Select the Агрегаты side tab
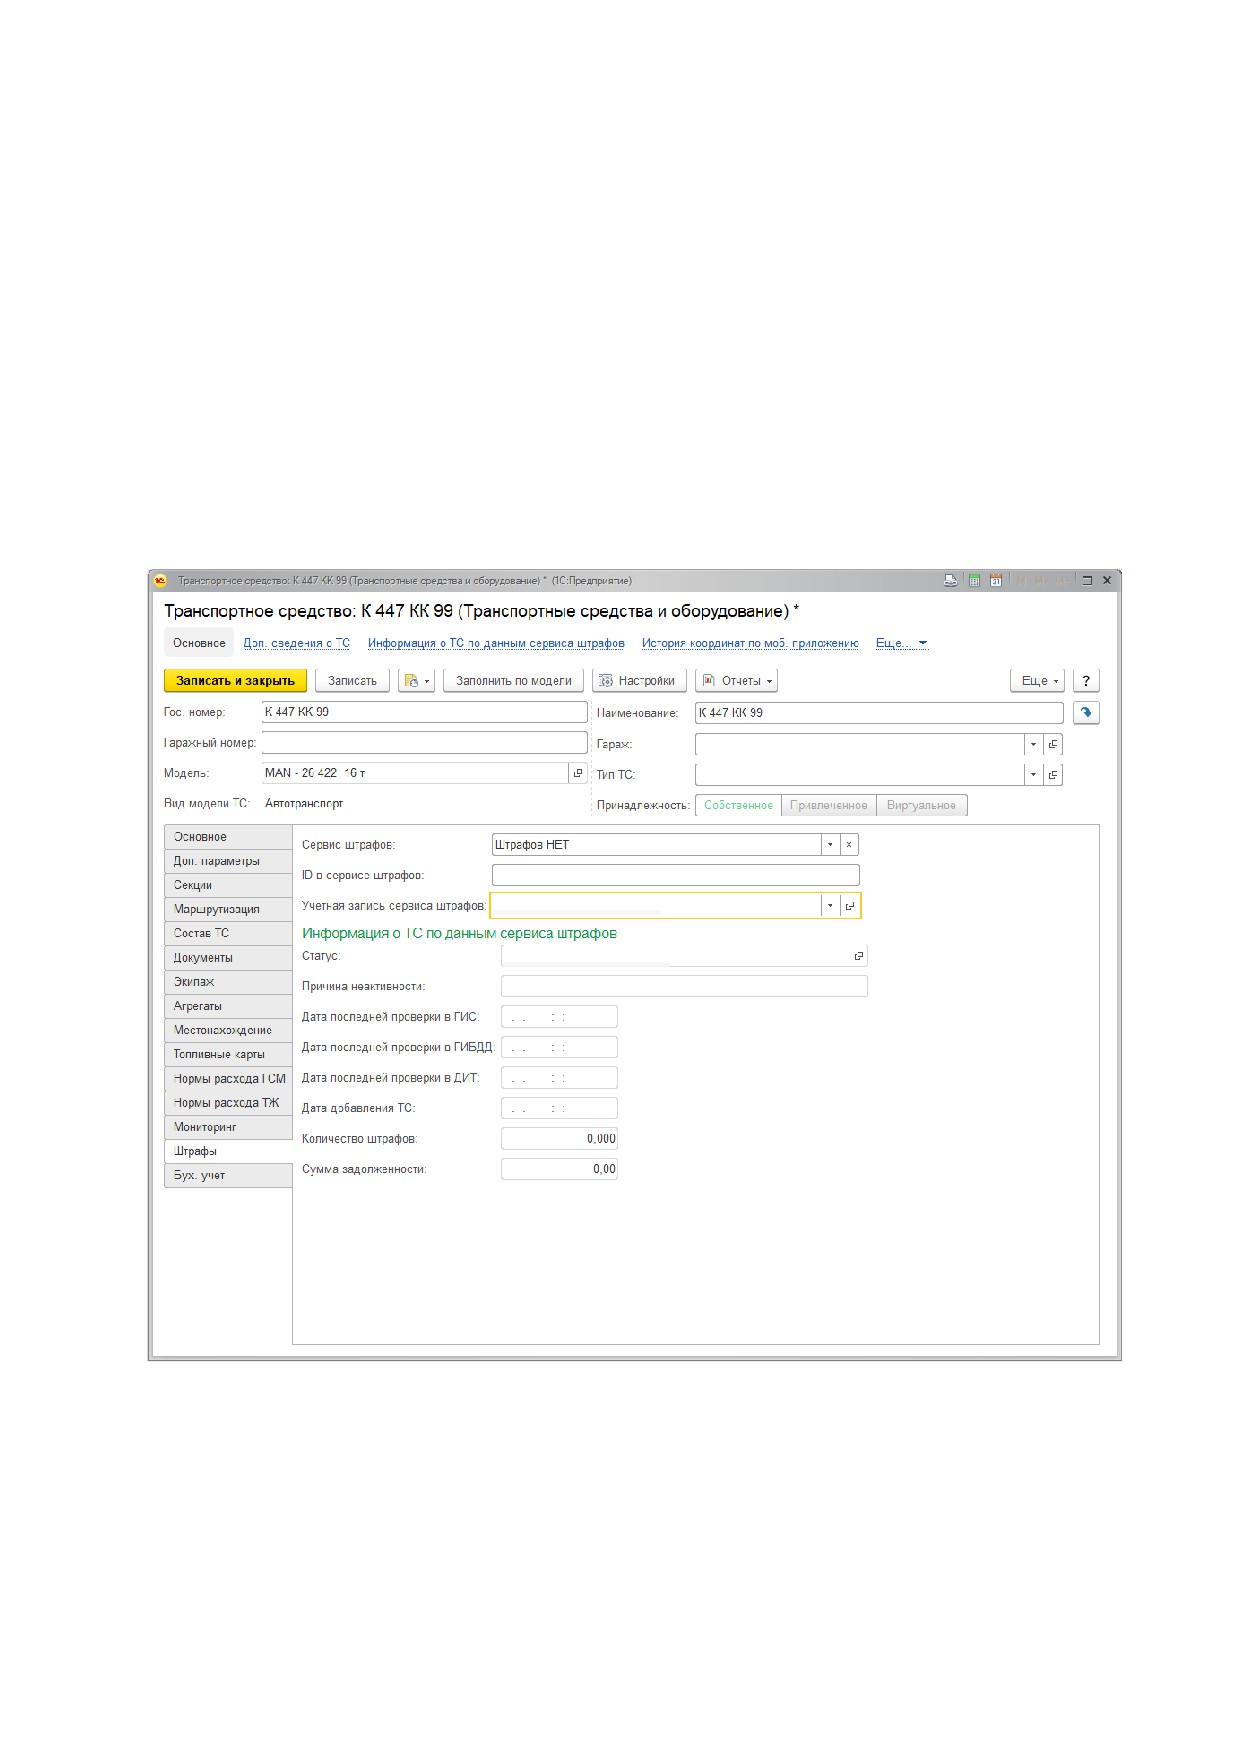This screenshot has height=1752, width=1239. pyautogui.click(x=227, y=1006)
